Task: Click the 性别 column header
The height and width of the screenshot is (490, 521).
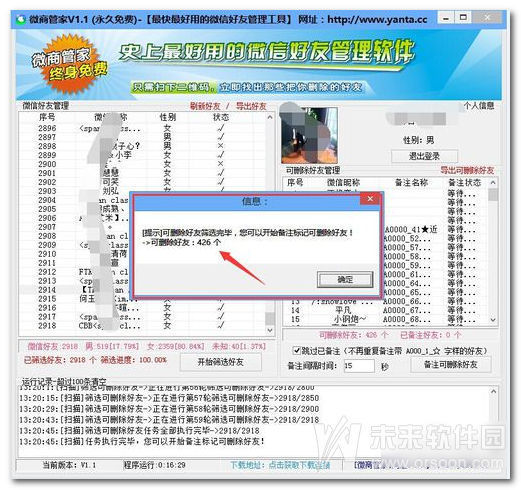Action: point(168,117)
